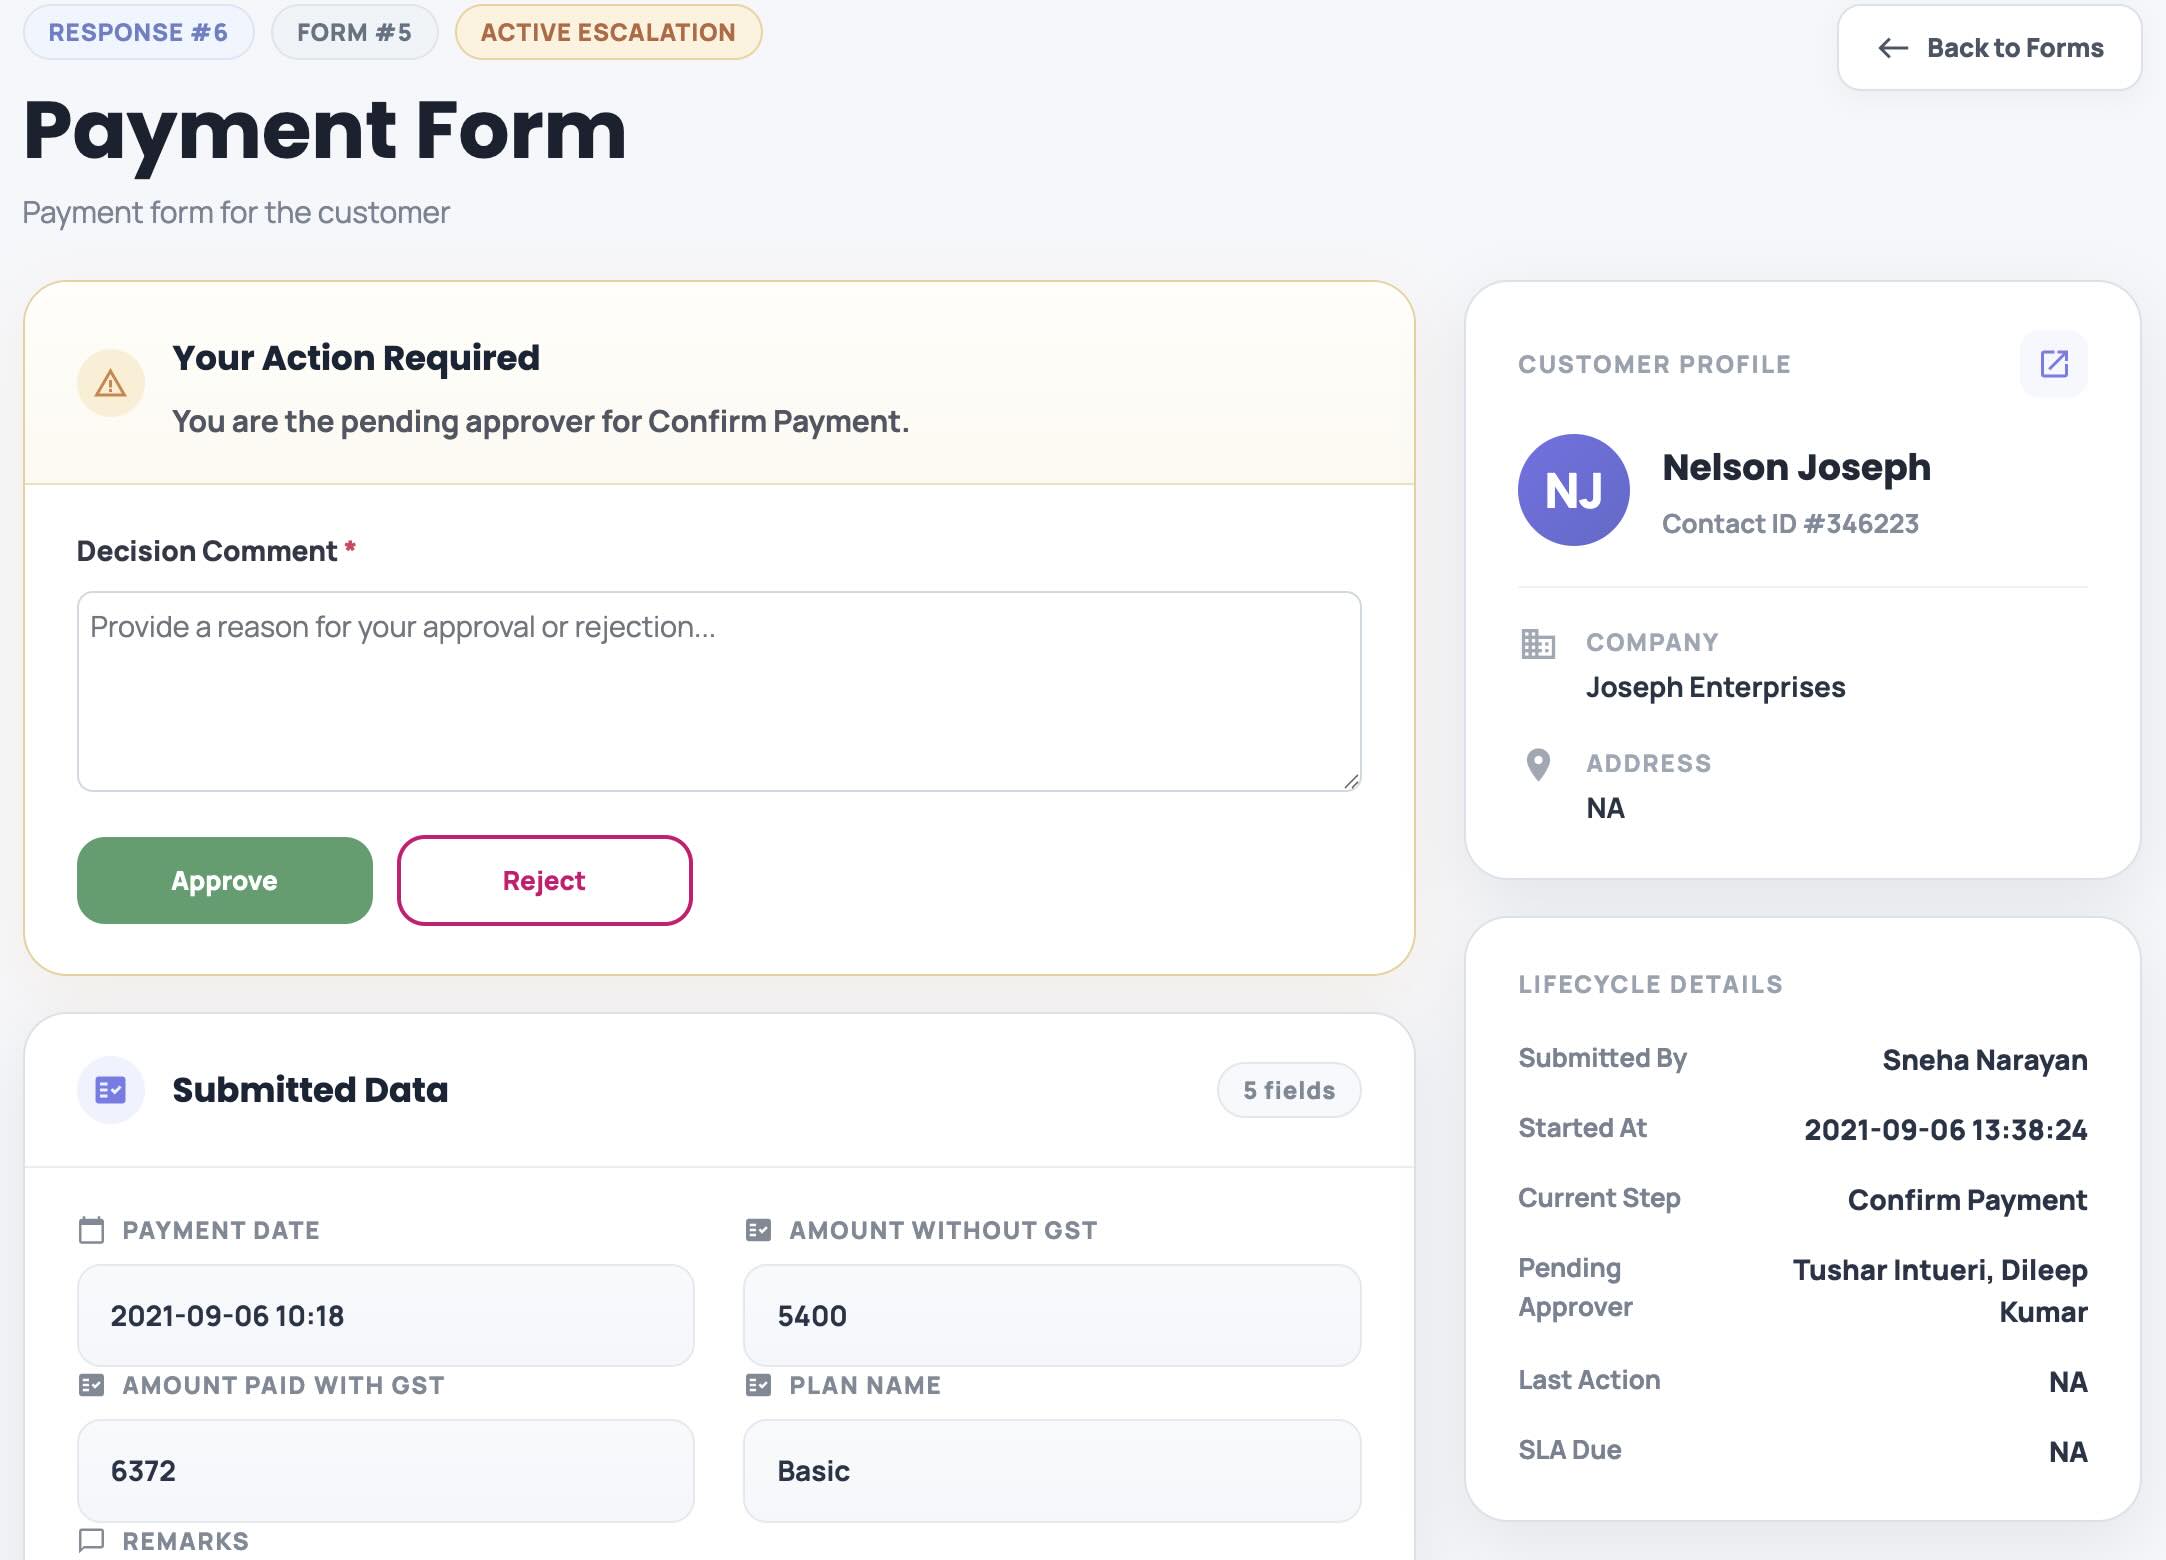Approve the pending payment confirmation
2166x1560 pixels.
224,881
